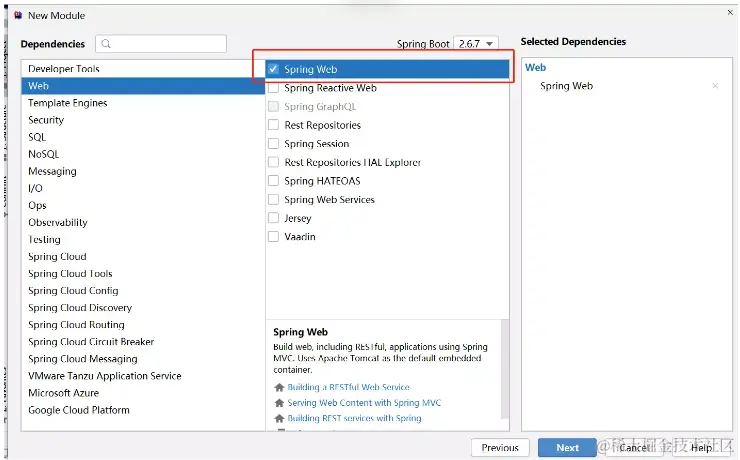
Task: Click Spring Web in Selected Dependencies
Action: 566,86
